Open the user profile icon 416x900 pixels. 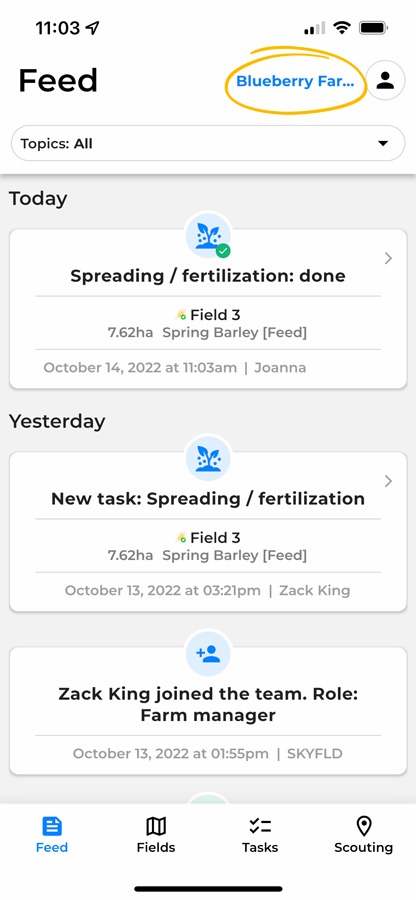point(386,81)
